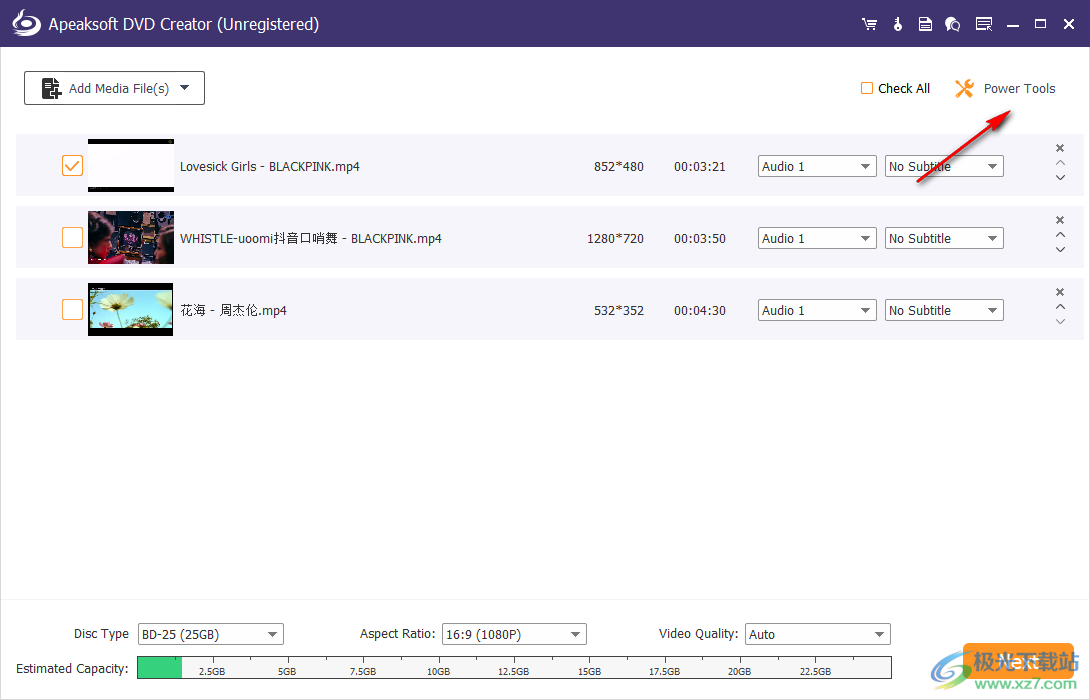The width and height of the screenshot is (1090, 700).
Task: Open Audio 1 dropdown for 花海 file
Action: tap(817, 310)
